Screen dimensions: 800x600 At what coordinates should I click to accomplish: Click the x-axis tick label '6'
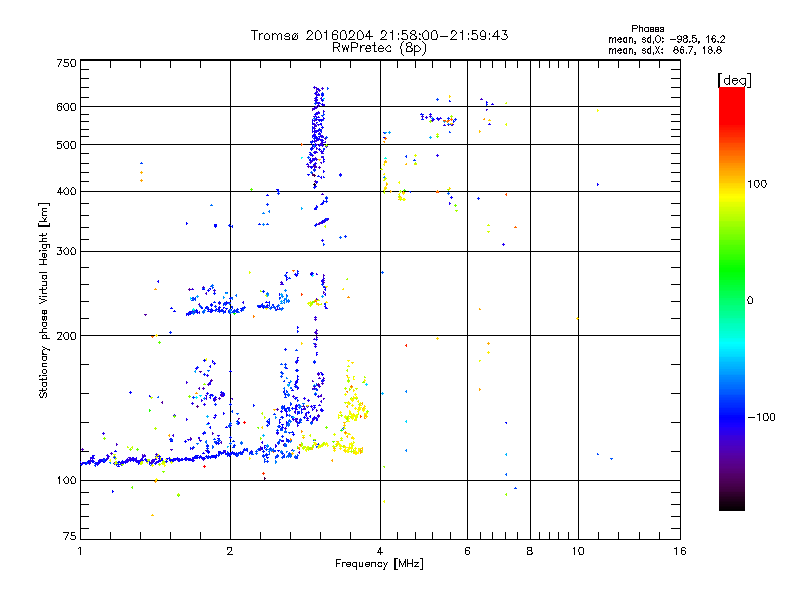467,551
